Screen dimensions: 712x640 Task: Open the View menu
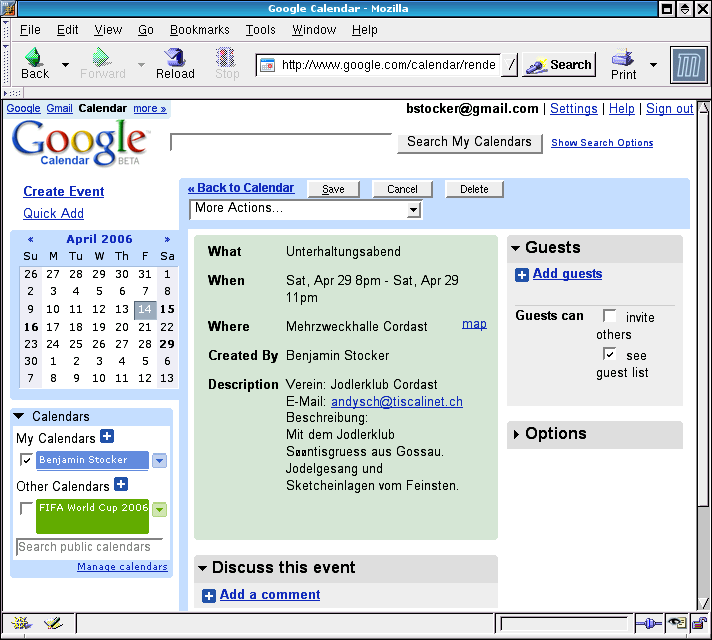(x=108, y=30)
